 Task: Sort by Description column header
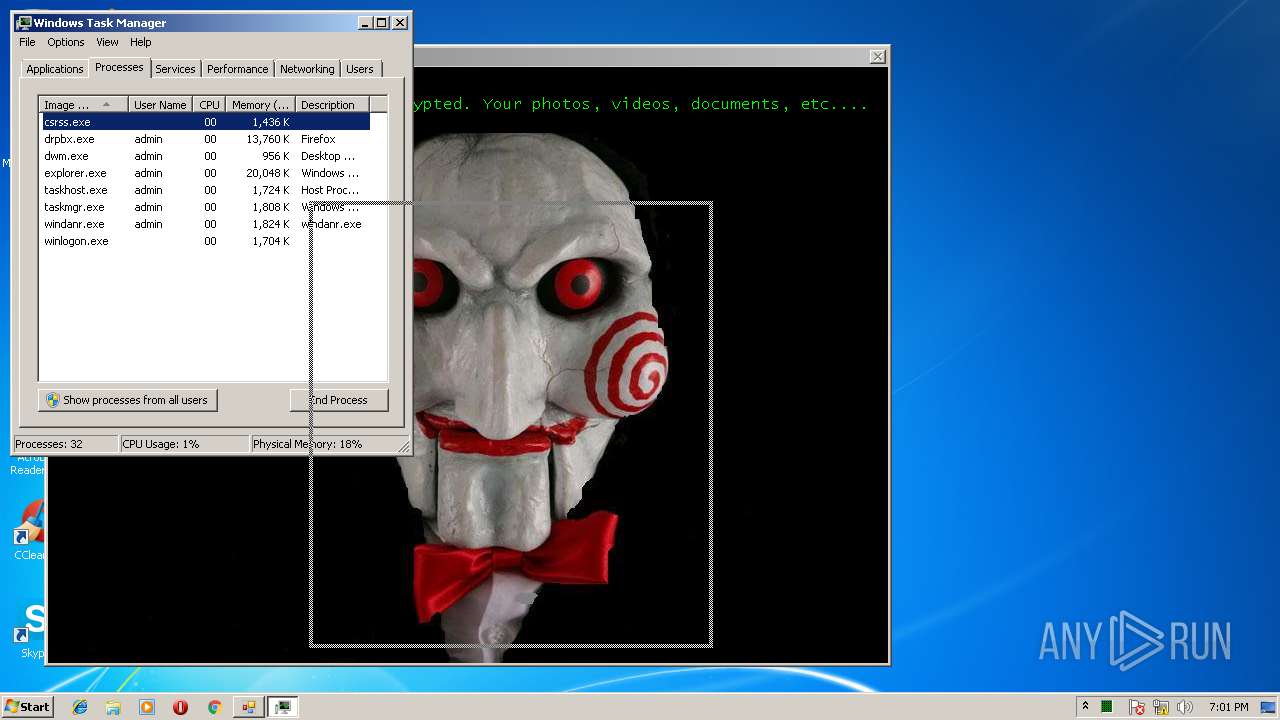(x=332, y=105)
